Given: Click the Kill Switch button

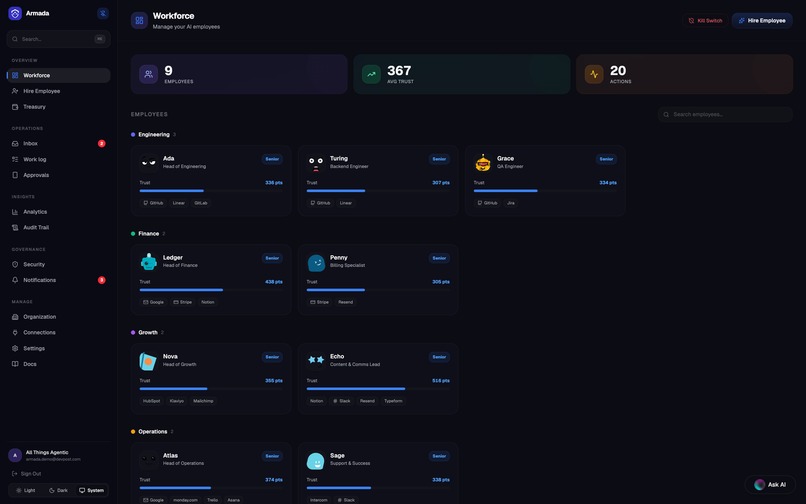Looking at the screenshot, I should pos(705,21).
